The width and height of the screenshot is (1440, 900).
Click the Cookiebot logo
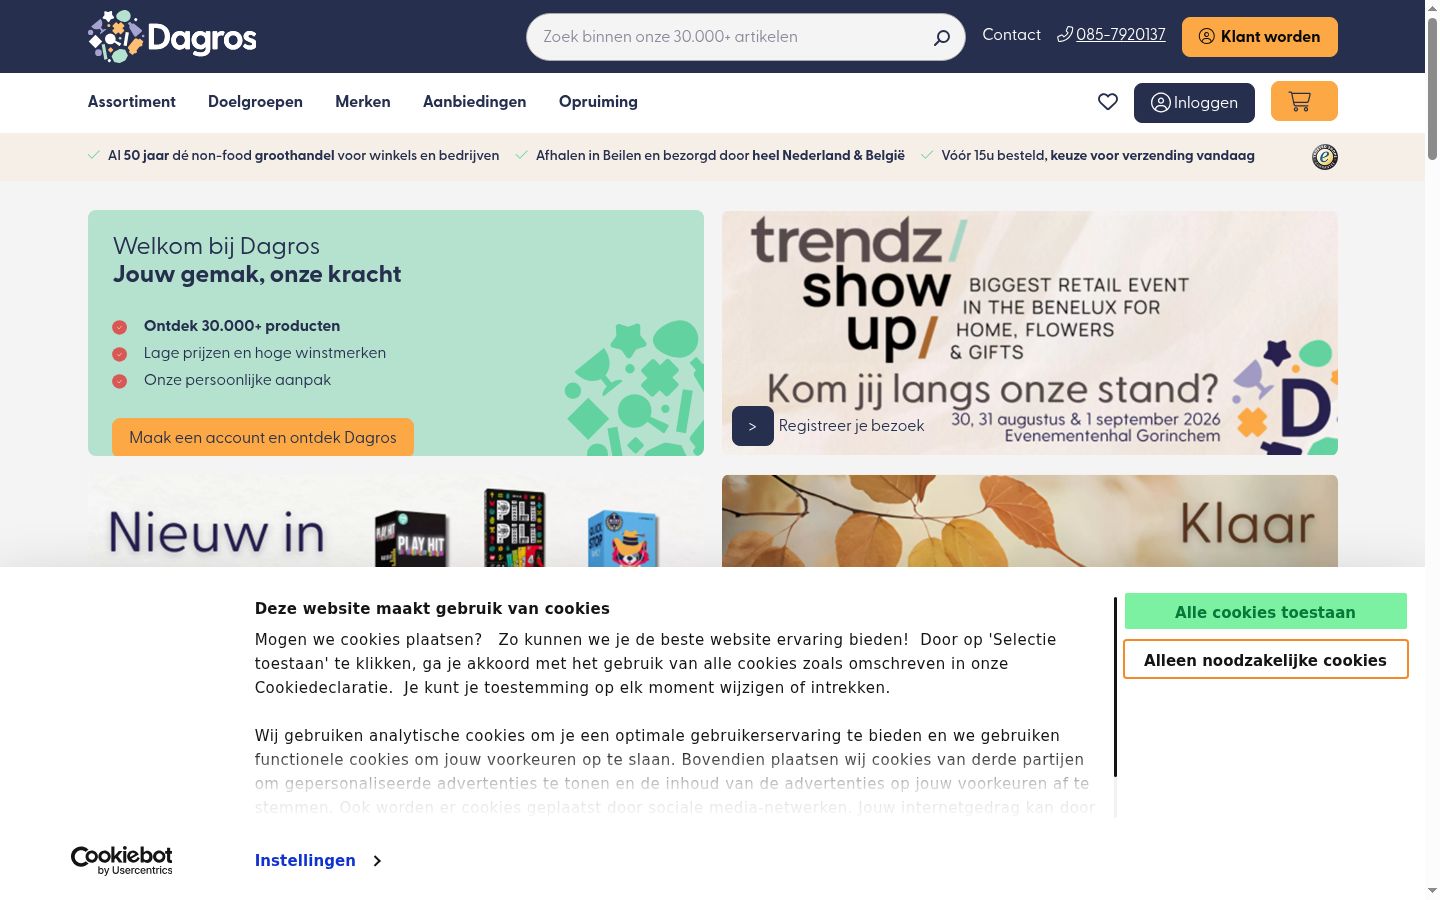[x=122, y=860]
